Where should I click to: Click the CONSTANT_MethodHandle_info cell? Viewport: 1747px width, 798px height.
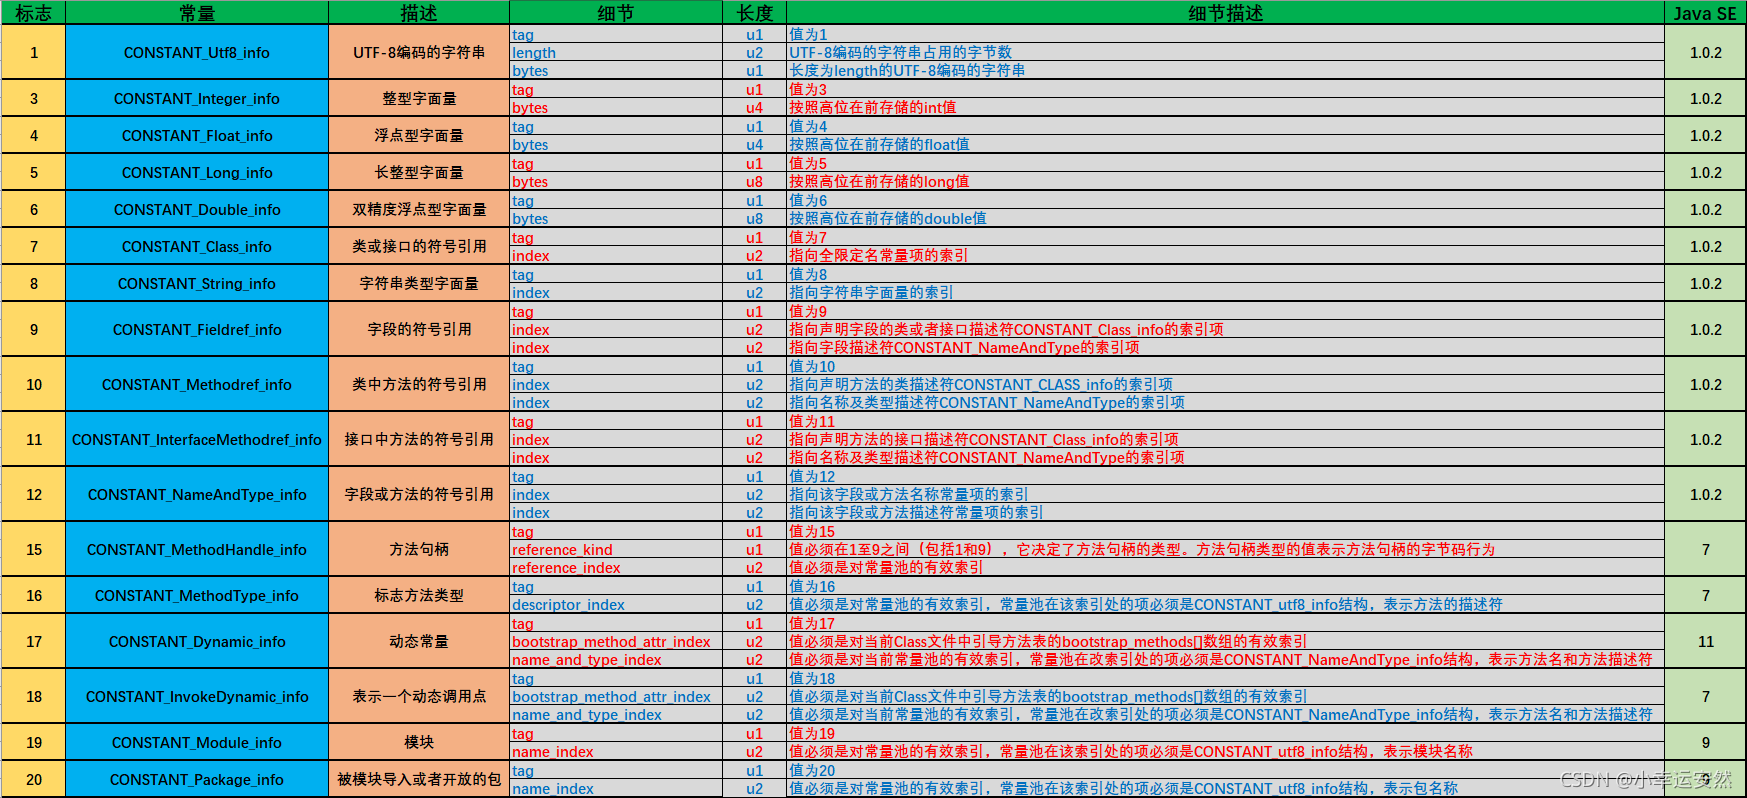tap(197, 549)
